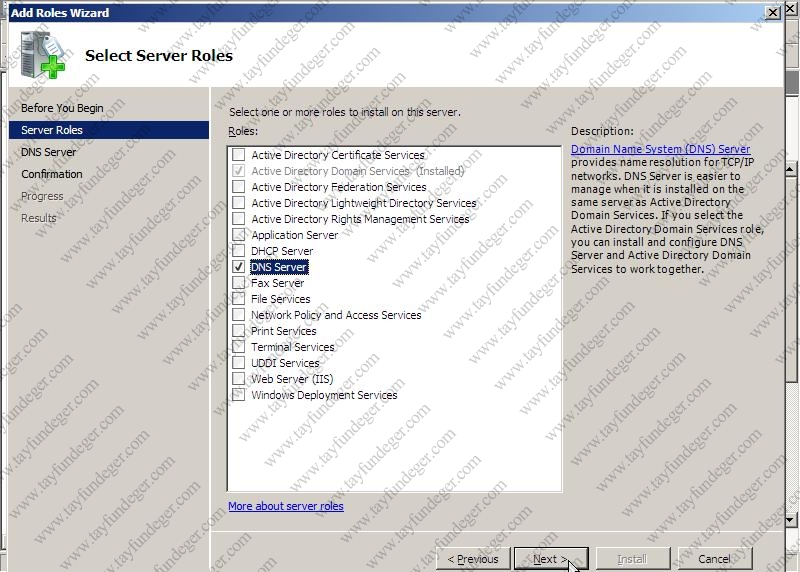The width and height of the screenshot is (800, 572).
Task: Open the Results wizard step
Action: click(39, 218)
